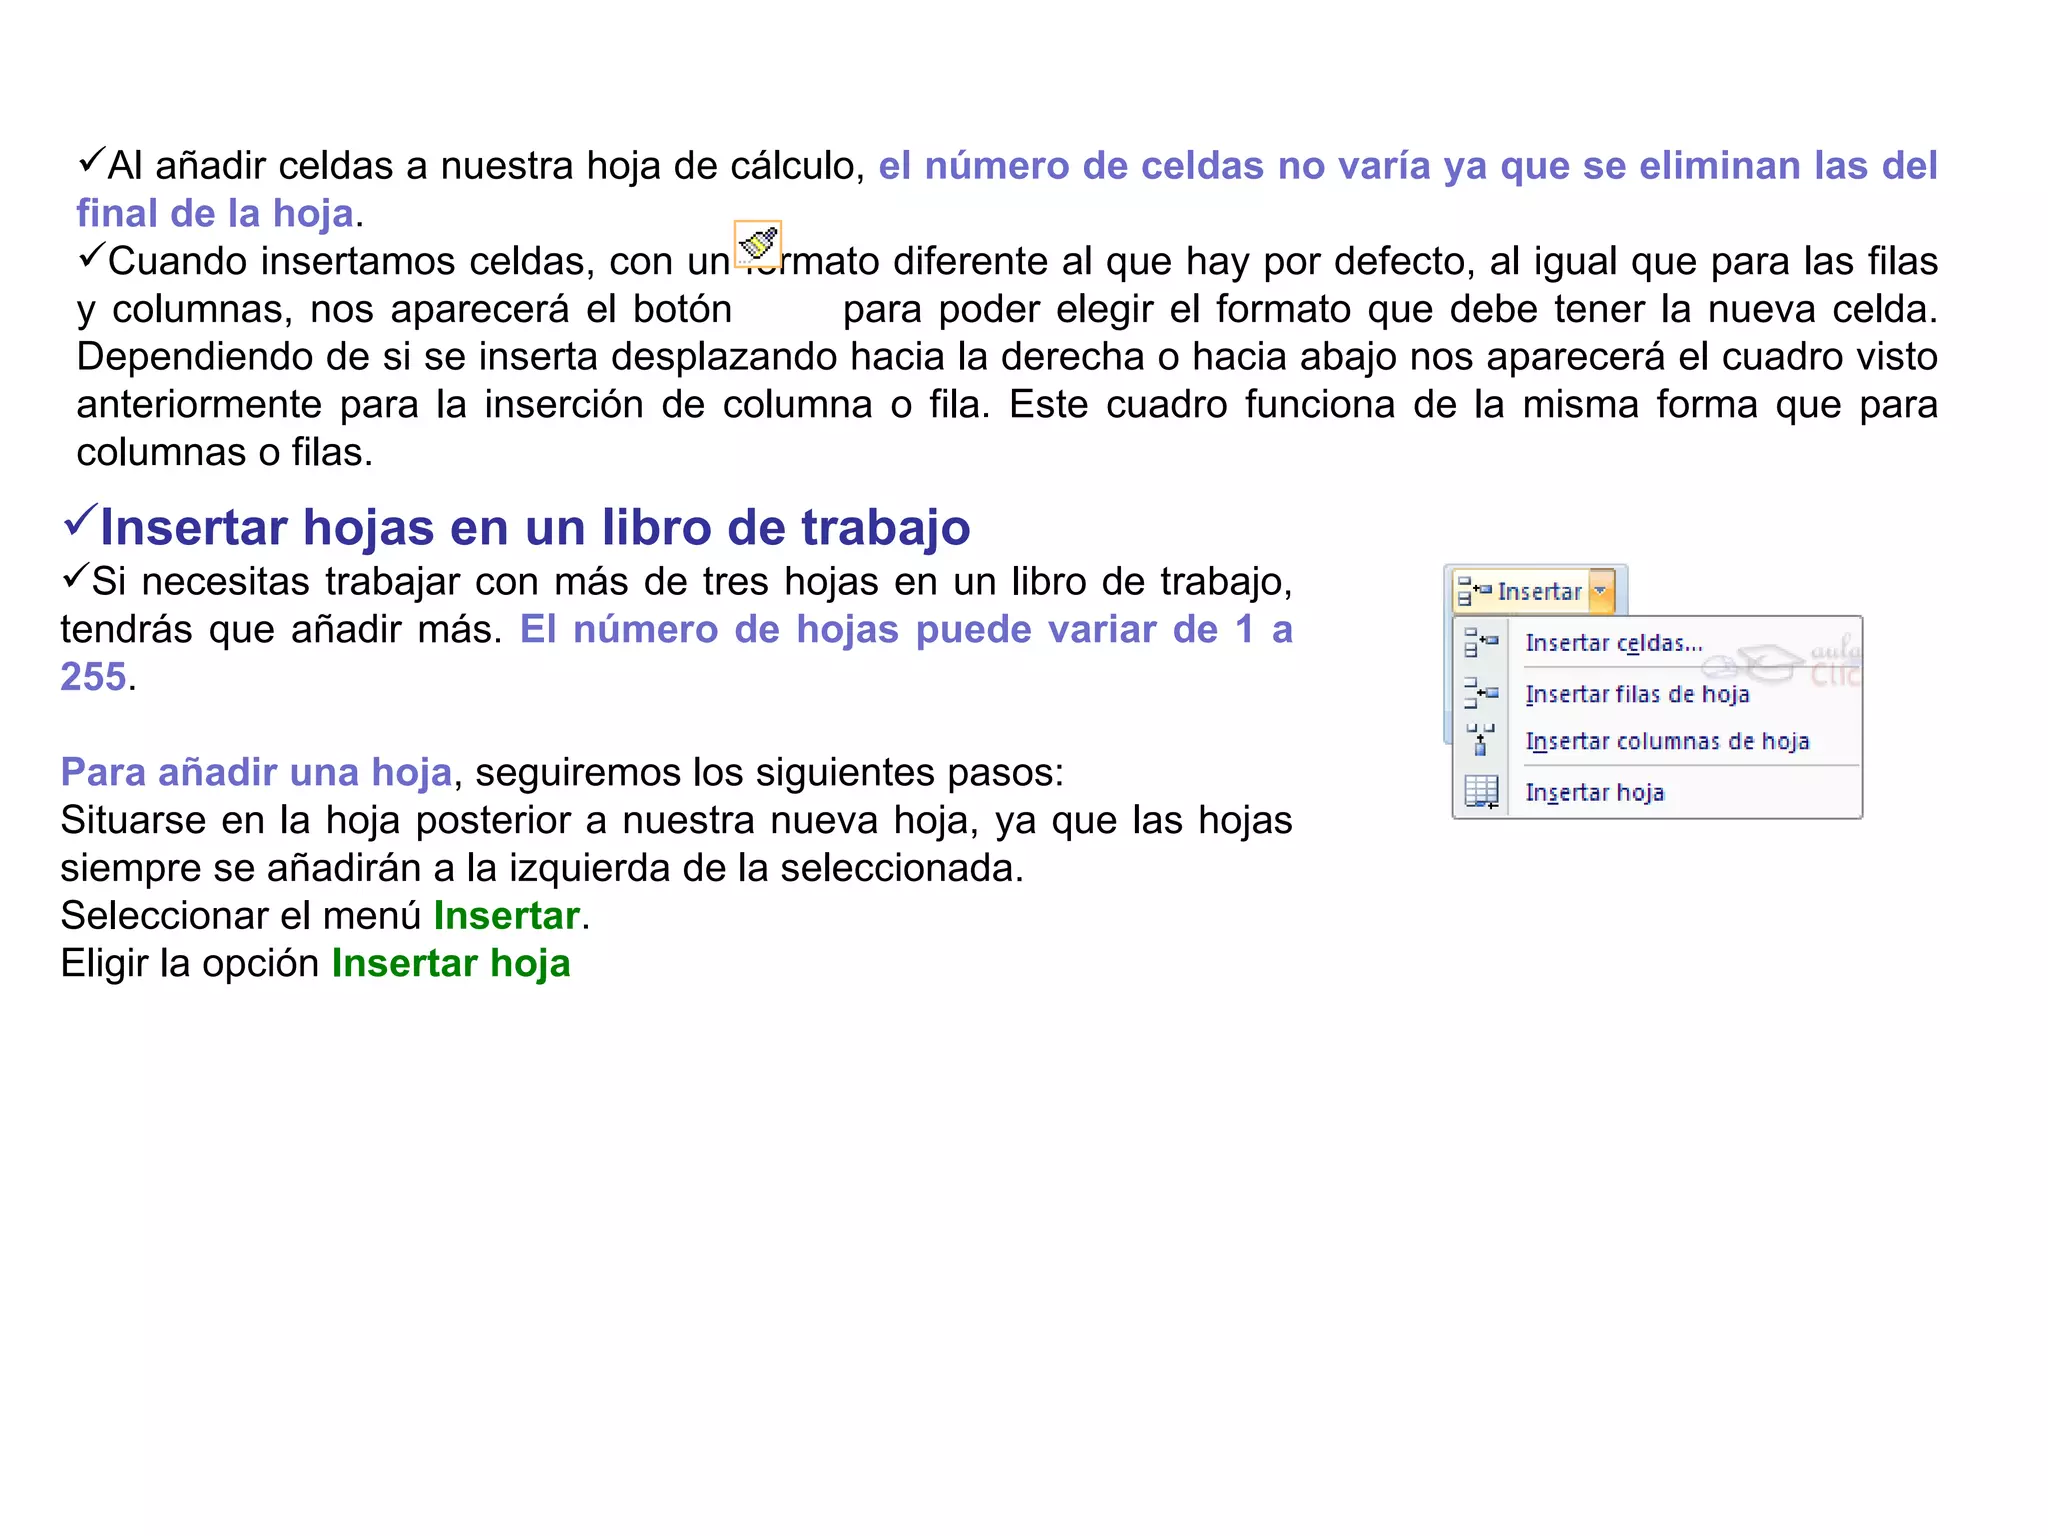Screen dimensions: 2048x1536
Task: Click the Insertar button in the ribbon
Action: [x=1522, y=591]
